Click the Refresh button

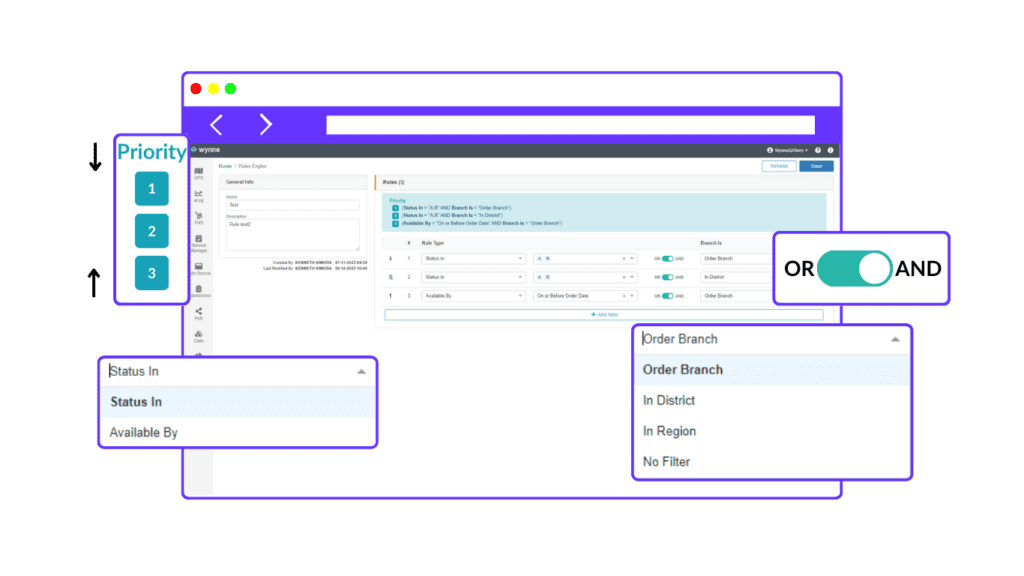779,166
